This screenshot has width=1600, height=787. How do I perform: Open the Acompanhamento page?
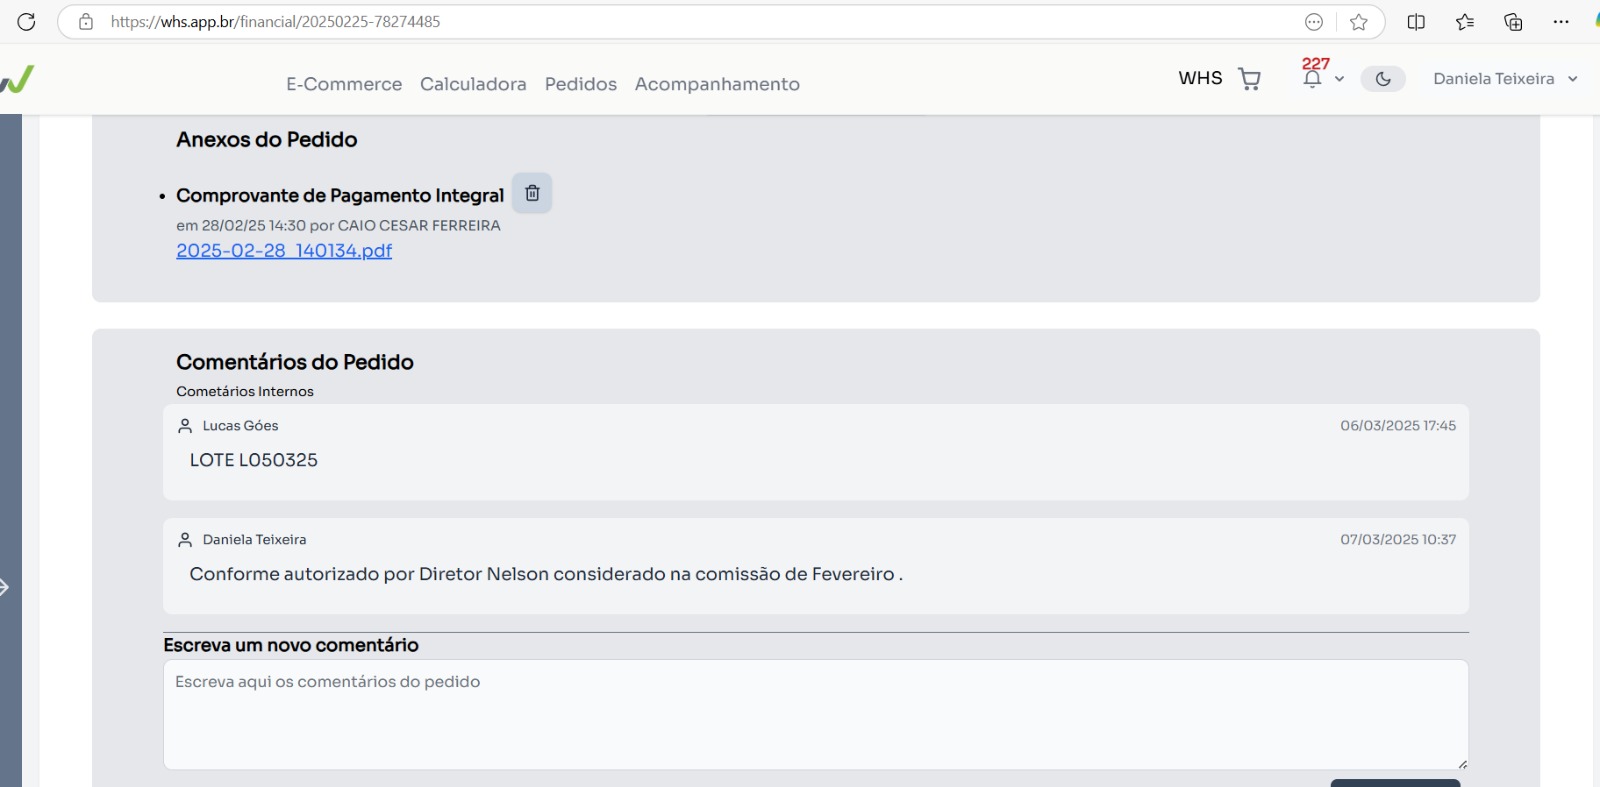point(717,84)
